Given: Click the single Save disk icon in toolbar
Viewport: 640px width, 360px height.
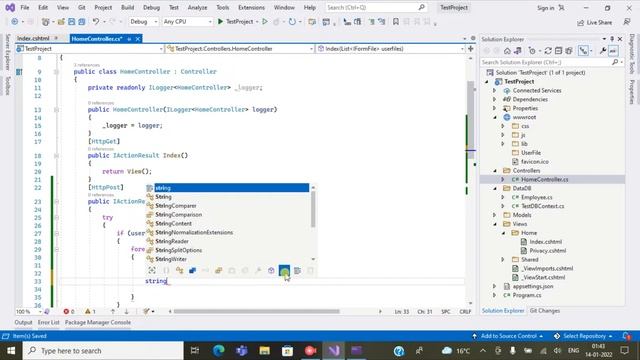Looking at the screenshot, I should [x=71, y=22].
